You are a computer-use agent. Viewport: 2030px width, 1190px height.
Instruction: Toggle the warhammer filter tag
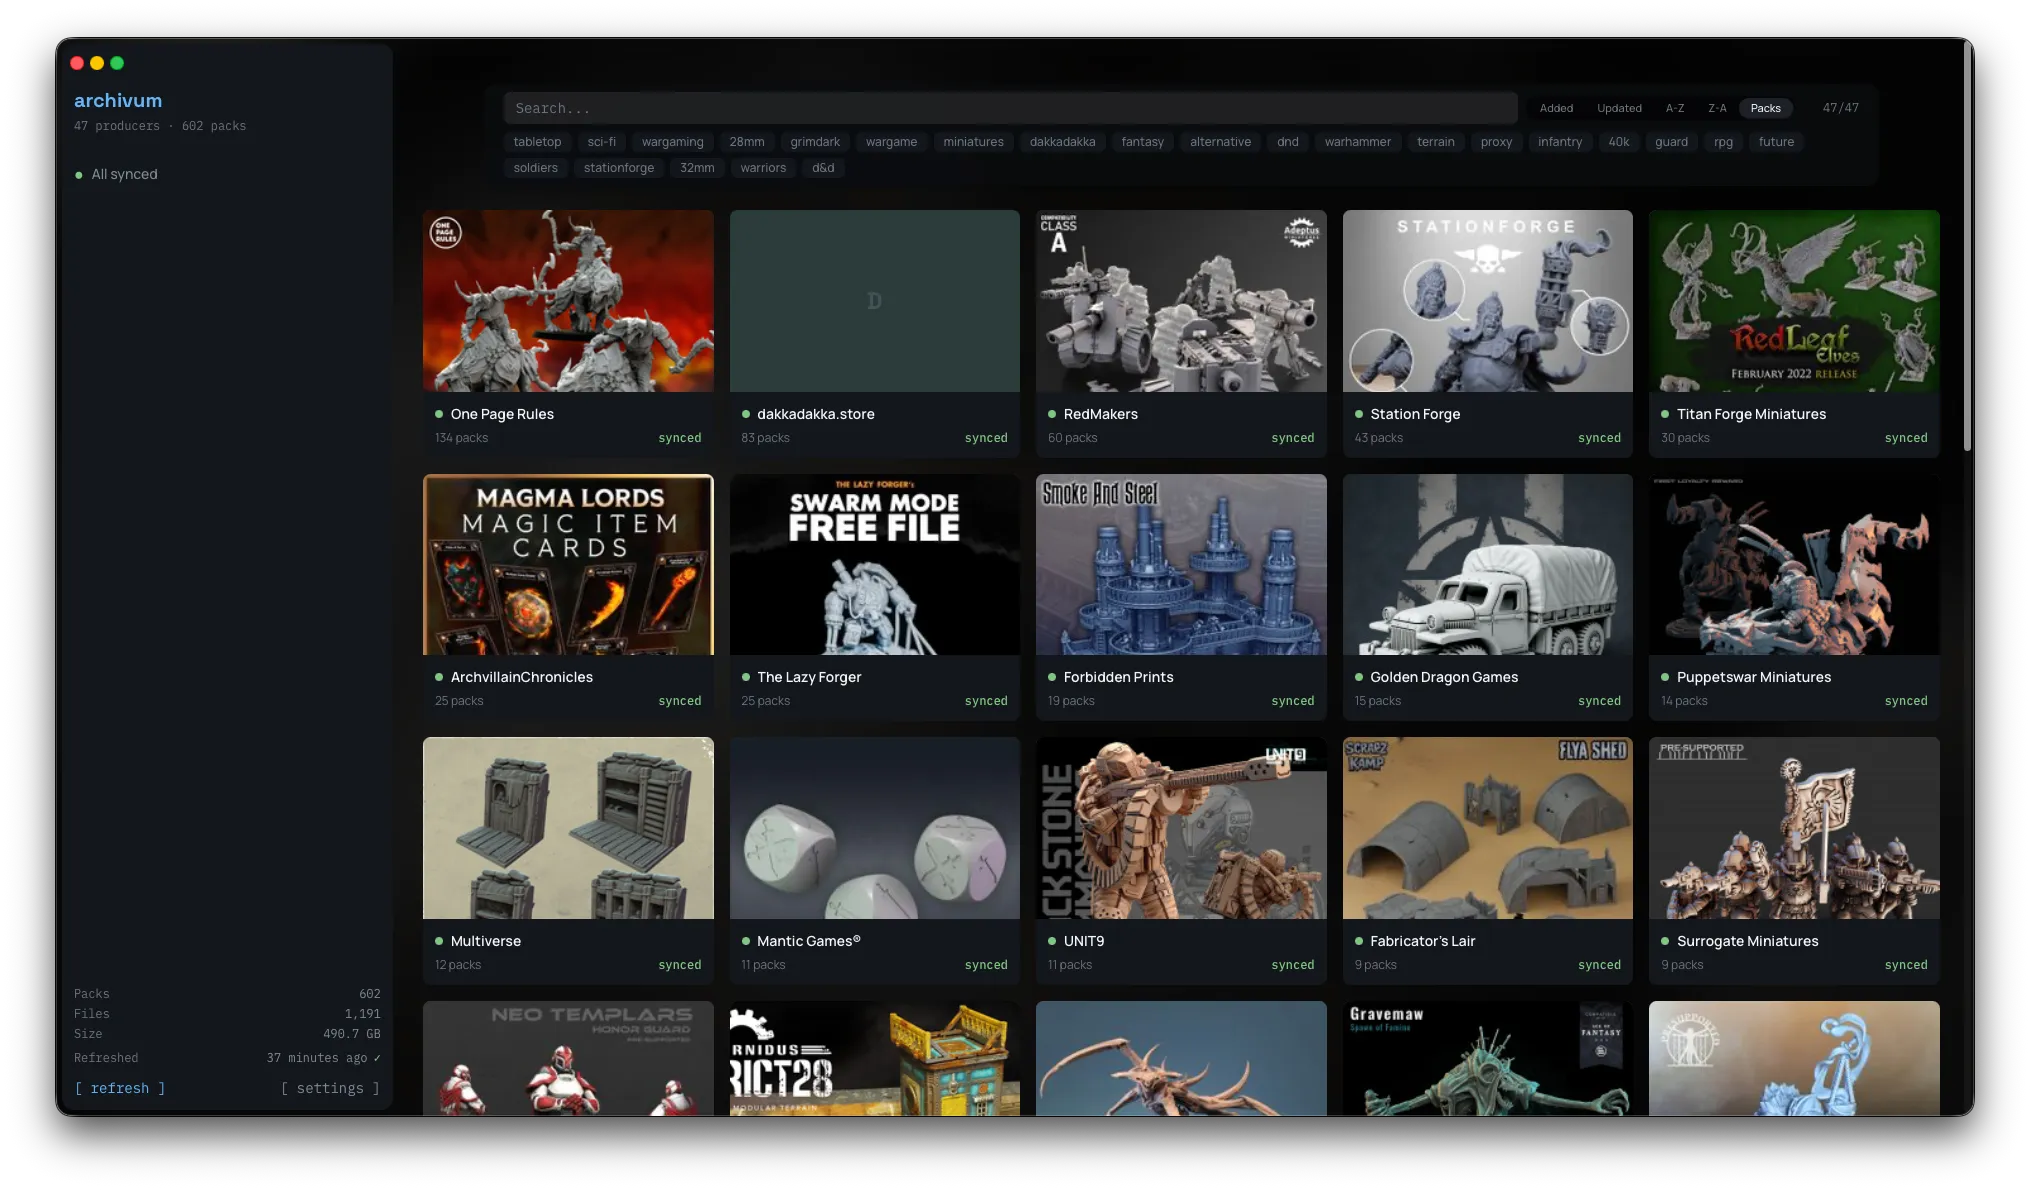(1357, 142)
